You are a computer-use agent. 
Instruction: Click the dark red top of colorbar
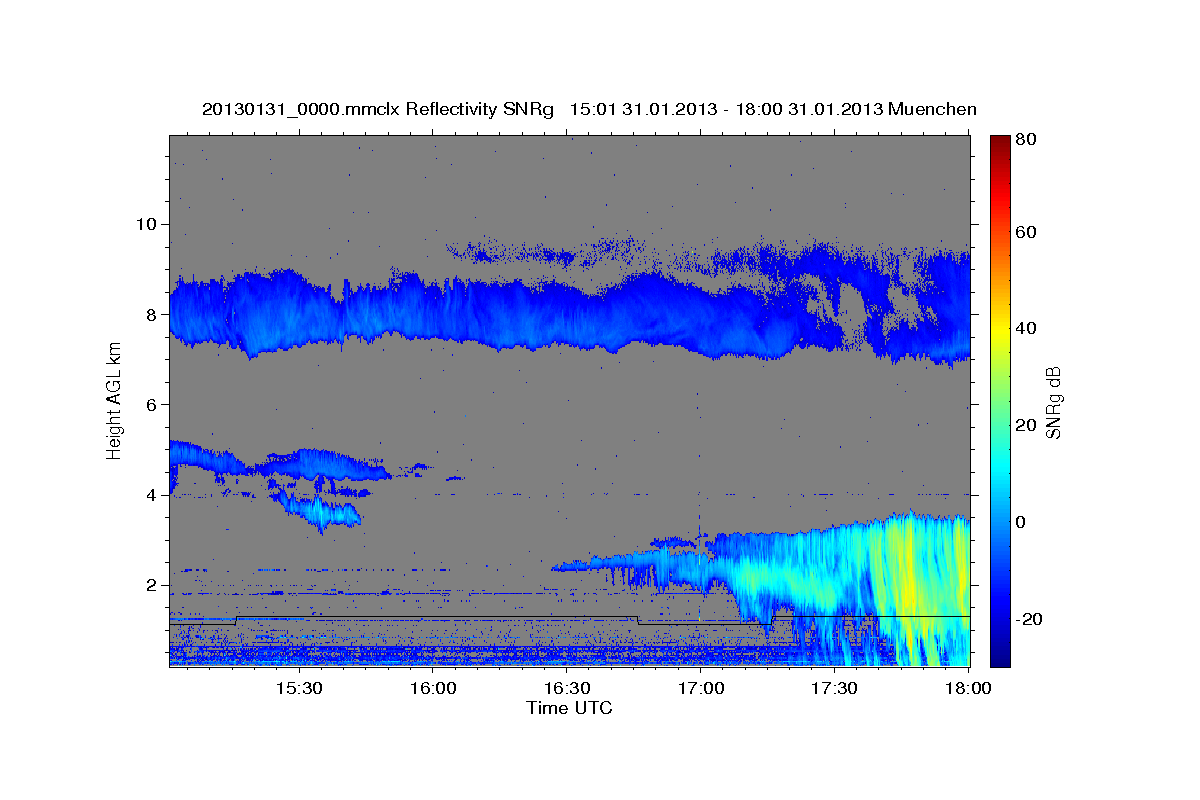999,143
